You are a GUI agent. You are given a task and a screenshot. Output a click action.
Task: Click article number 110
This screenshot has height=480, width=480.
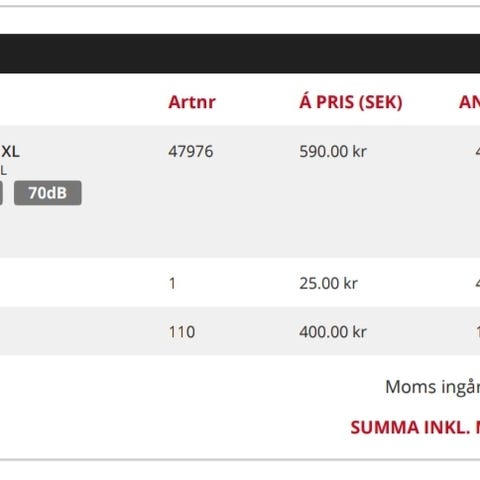coord(182,332)
